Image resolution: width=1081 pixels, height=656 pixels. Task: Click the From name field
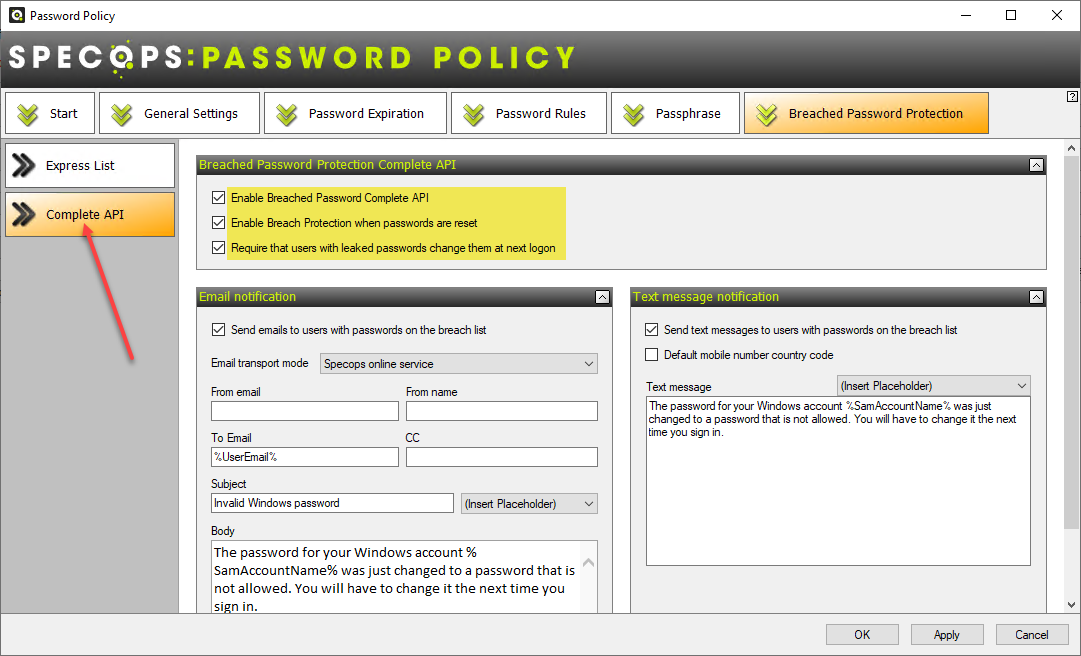[501, 411]
